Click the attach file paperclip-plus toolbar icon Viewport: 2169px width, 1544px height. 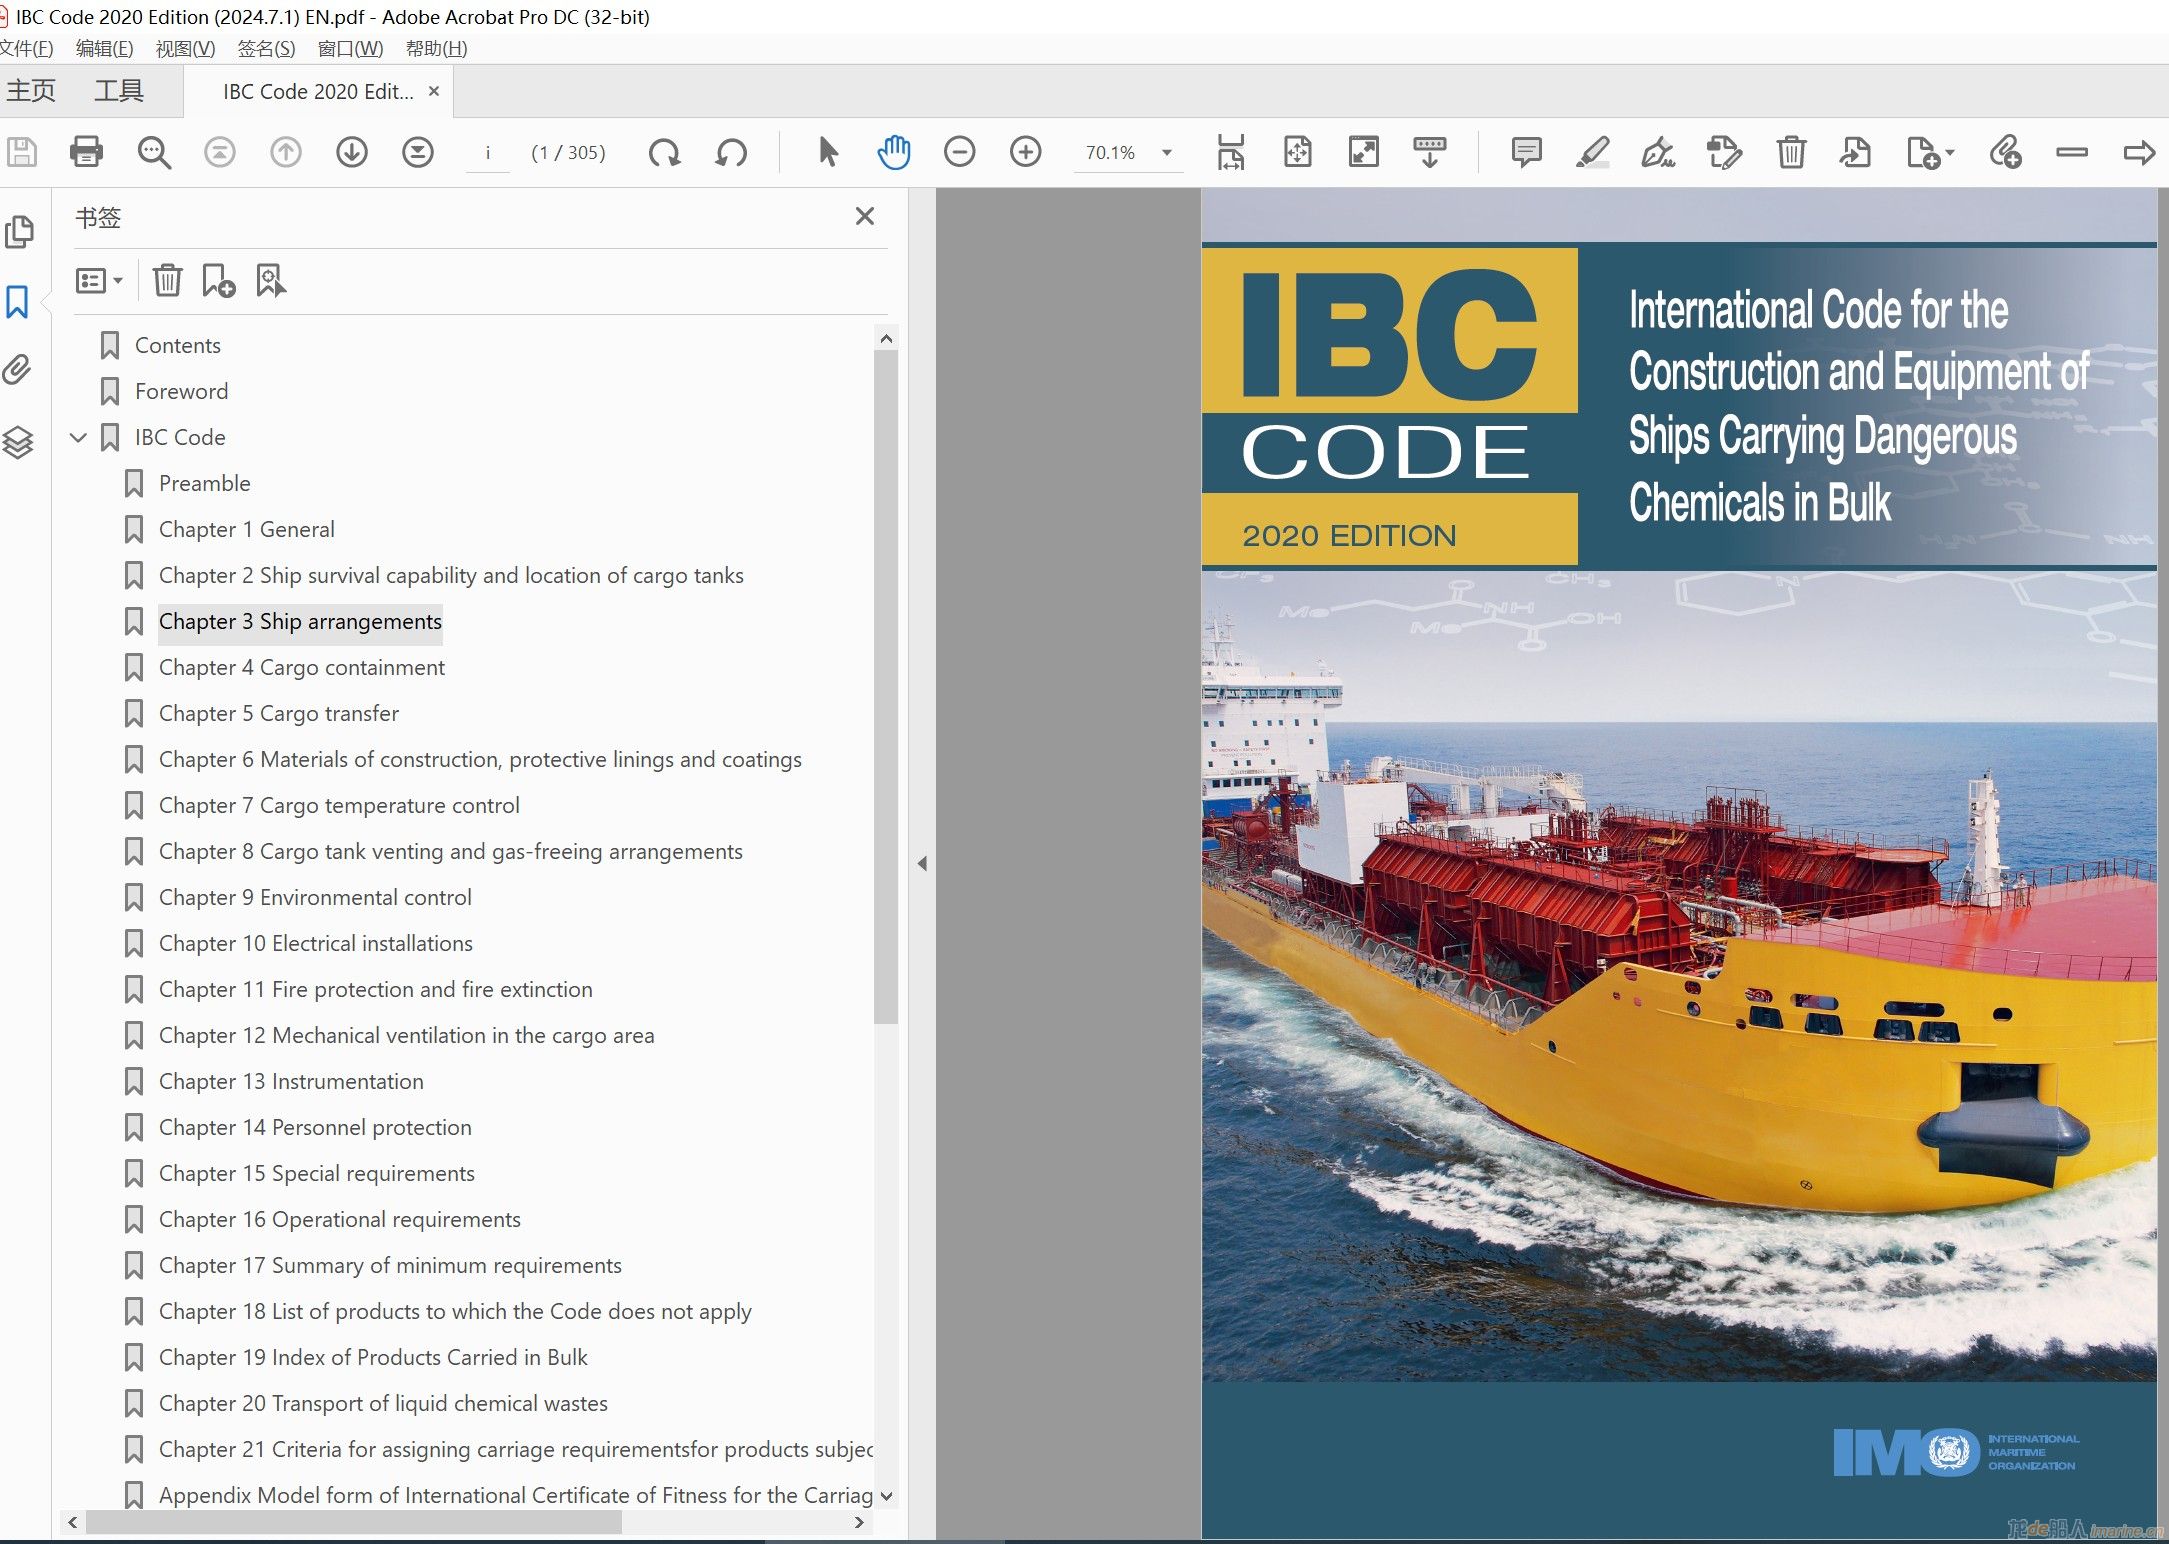pos(2005,152)
